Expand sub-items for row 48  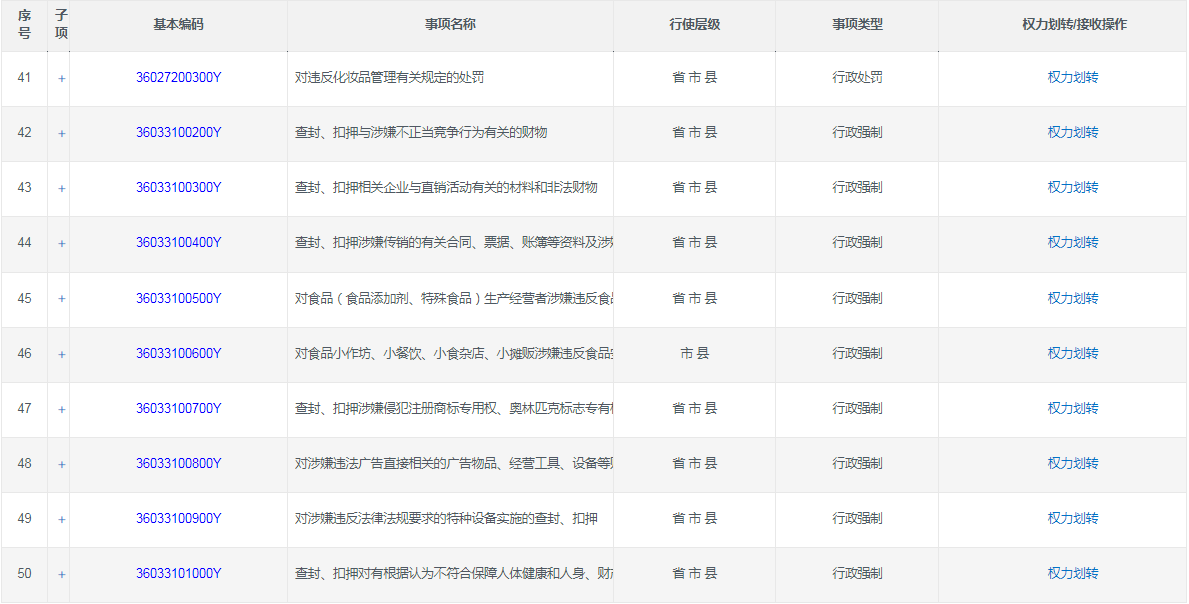tap(61, 464)
